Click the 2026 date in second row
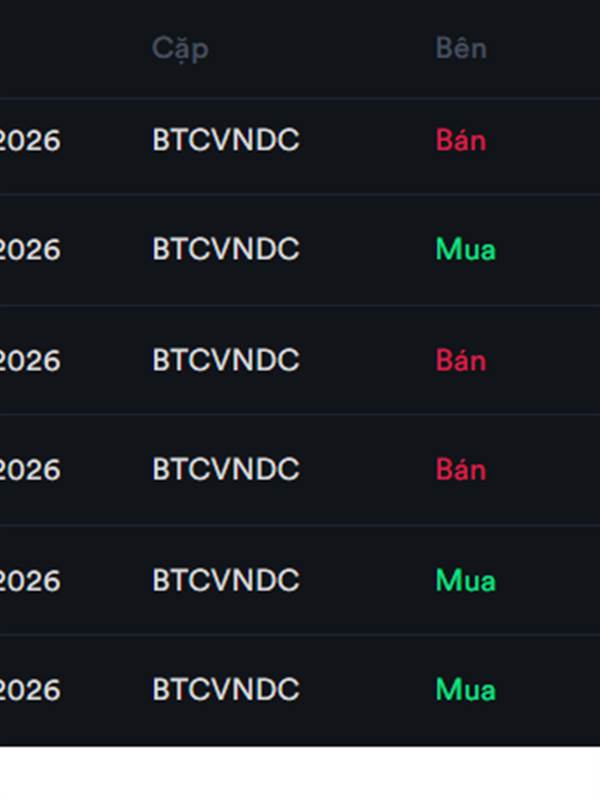 30,249
